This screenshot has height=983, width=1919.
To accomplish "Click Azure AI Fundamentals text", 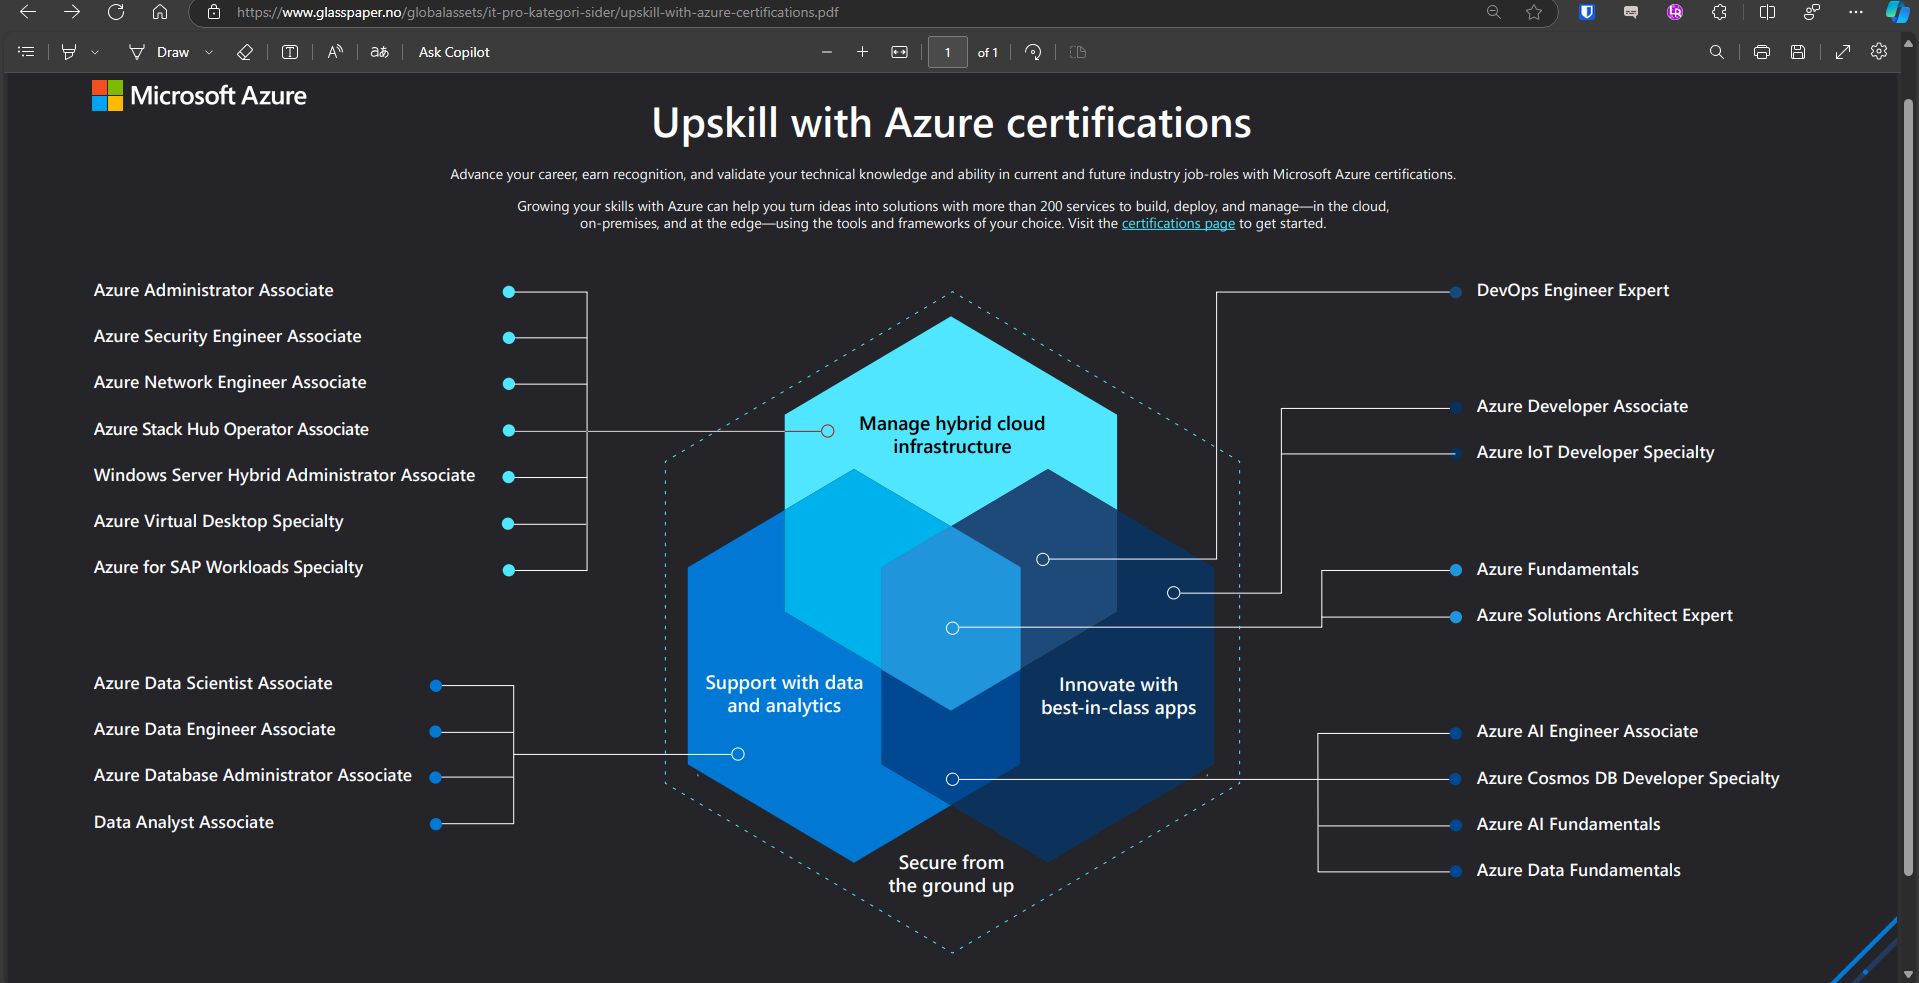I will 1569,824.
